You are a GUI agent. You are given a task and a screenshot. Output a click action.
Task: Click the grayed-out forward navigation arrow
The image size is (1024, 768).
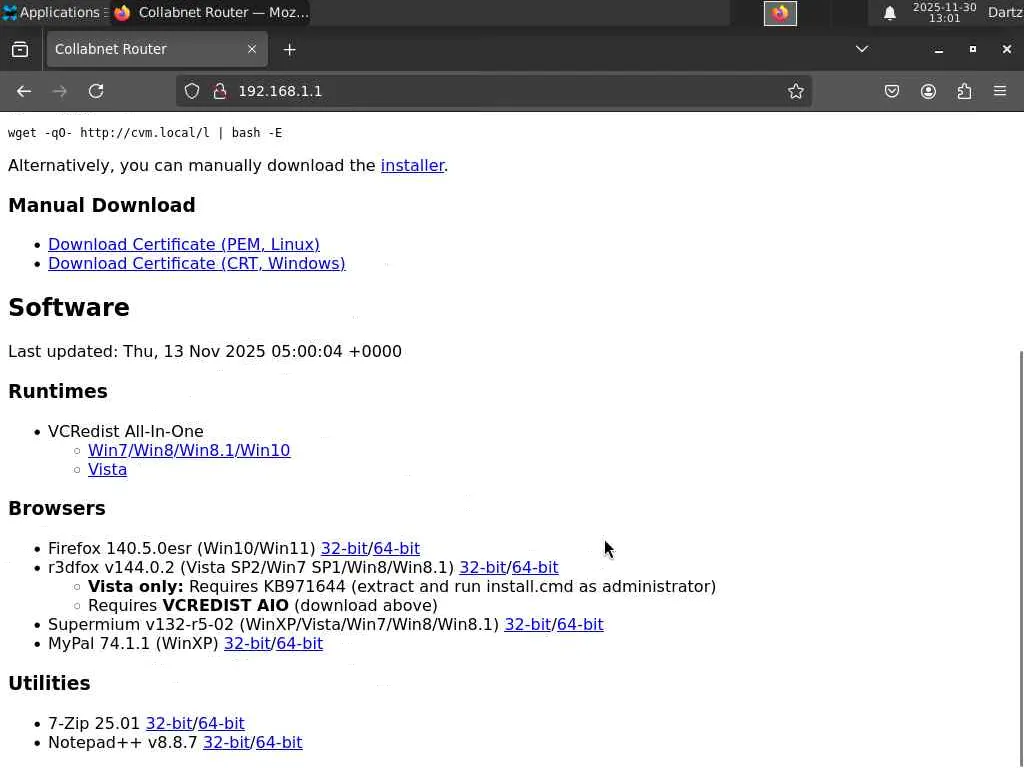pos(59,91)
